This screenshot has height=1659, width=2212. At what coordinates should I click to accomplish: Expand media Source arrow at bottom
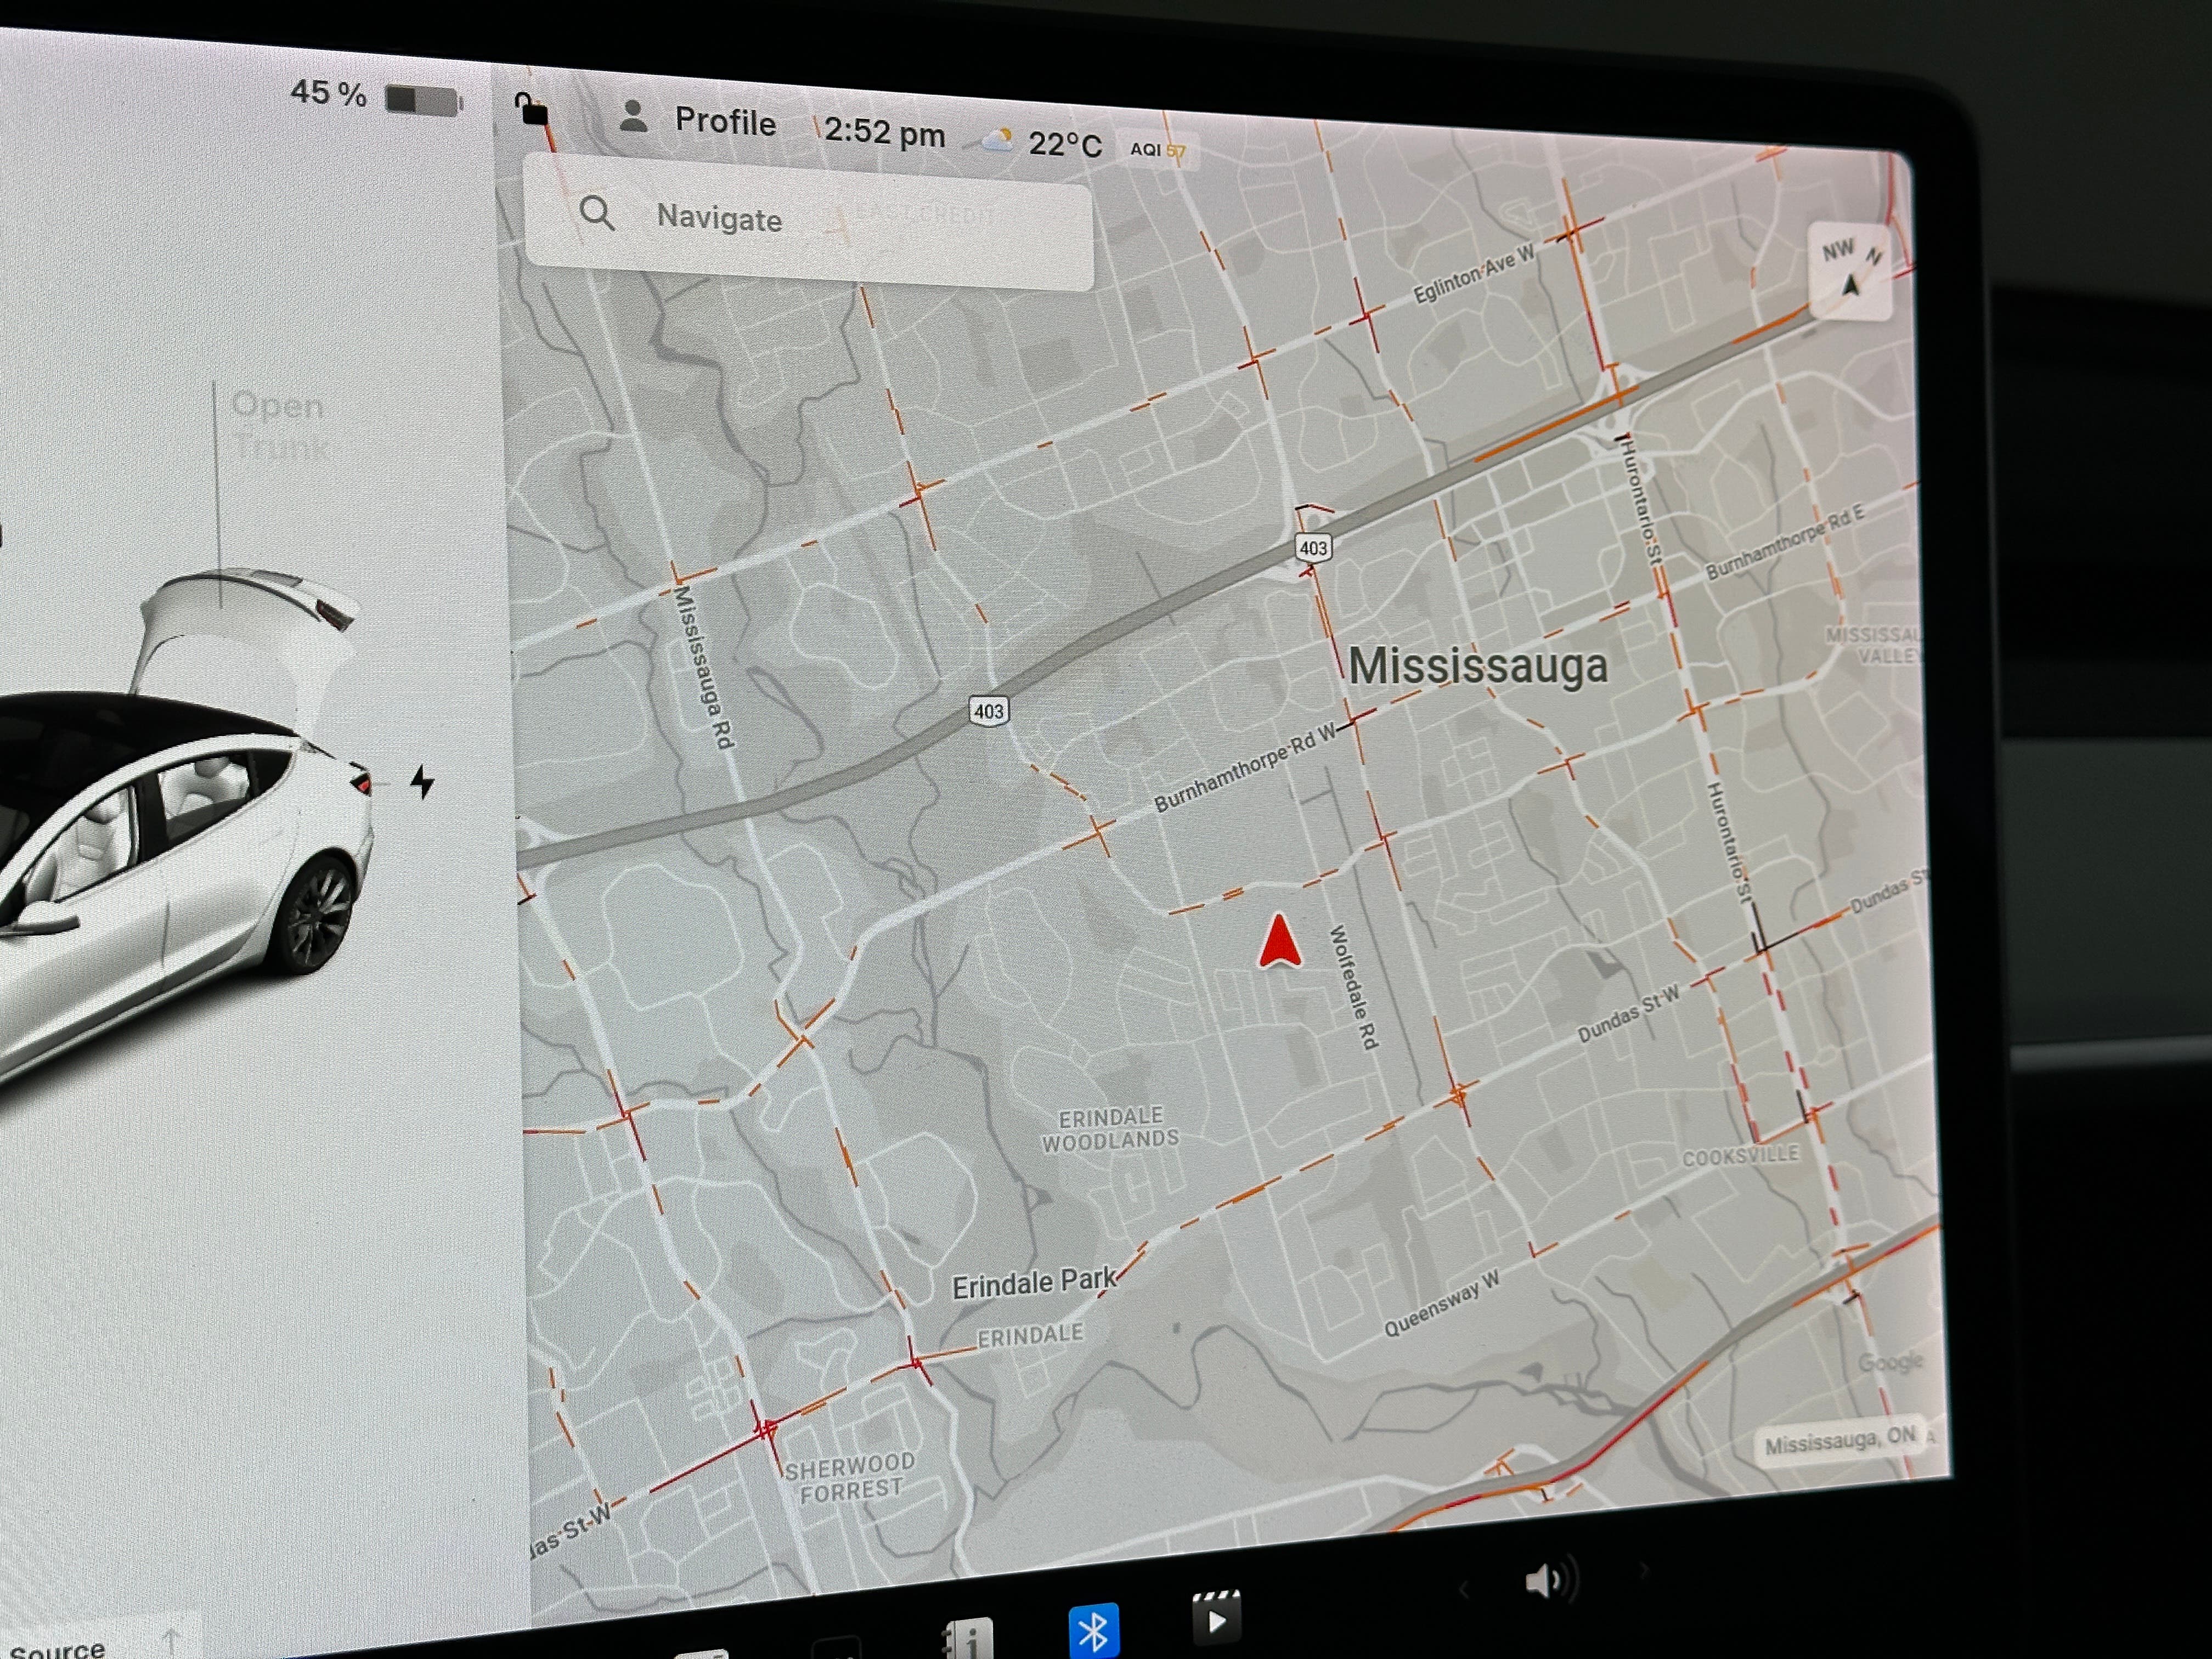point(171,1640)
